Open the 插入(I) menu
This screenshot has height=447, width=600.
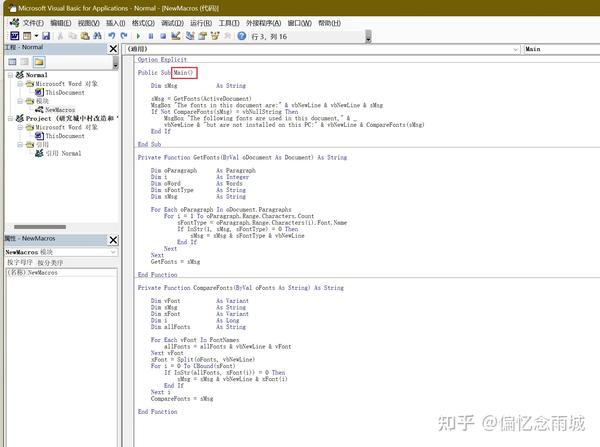point(116,23)
